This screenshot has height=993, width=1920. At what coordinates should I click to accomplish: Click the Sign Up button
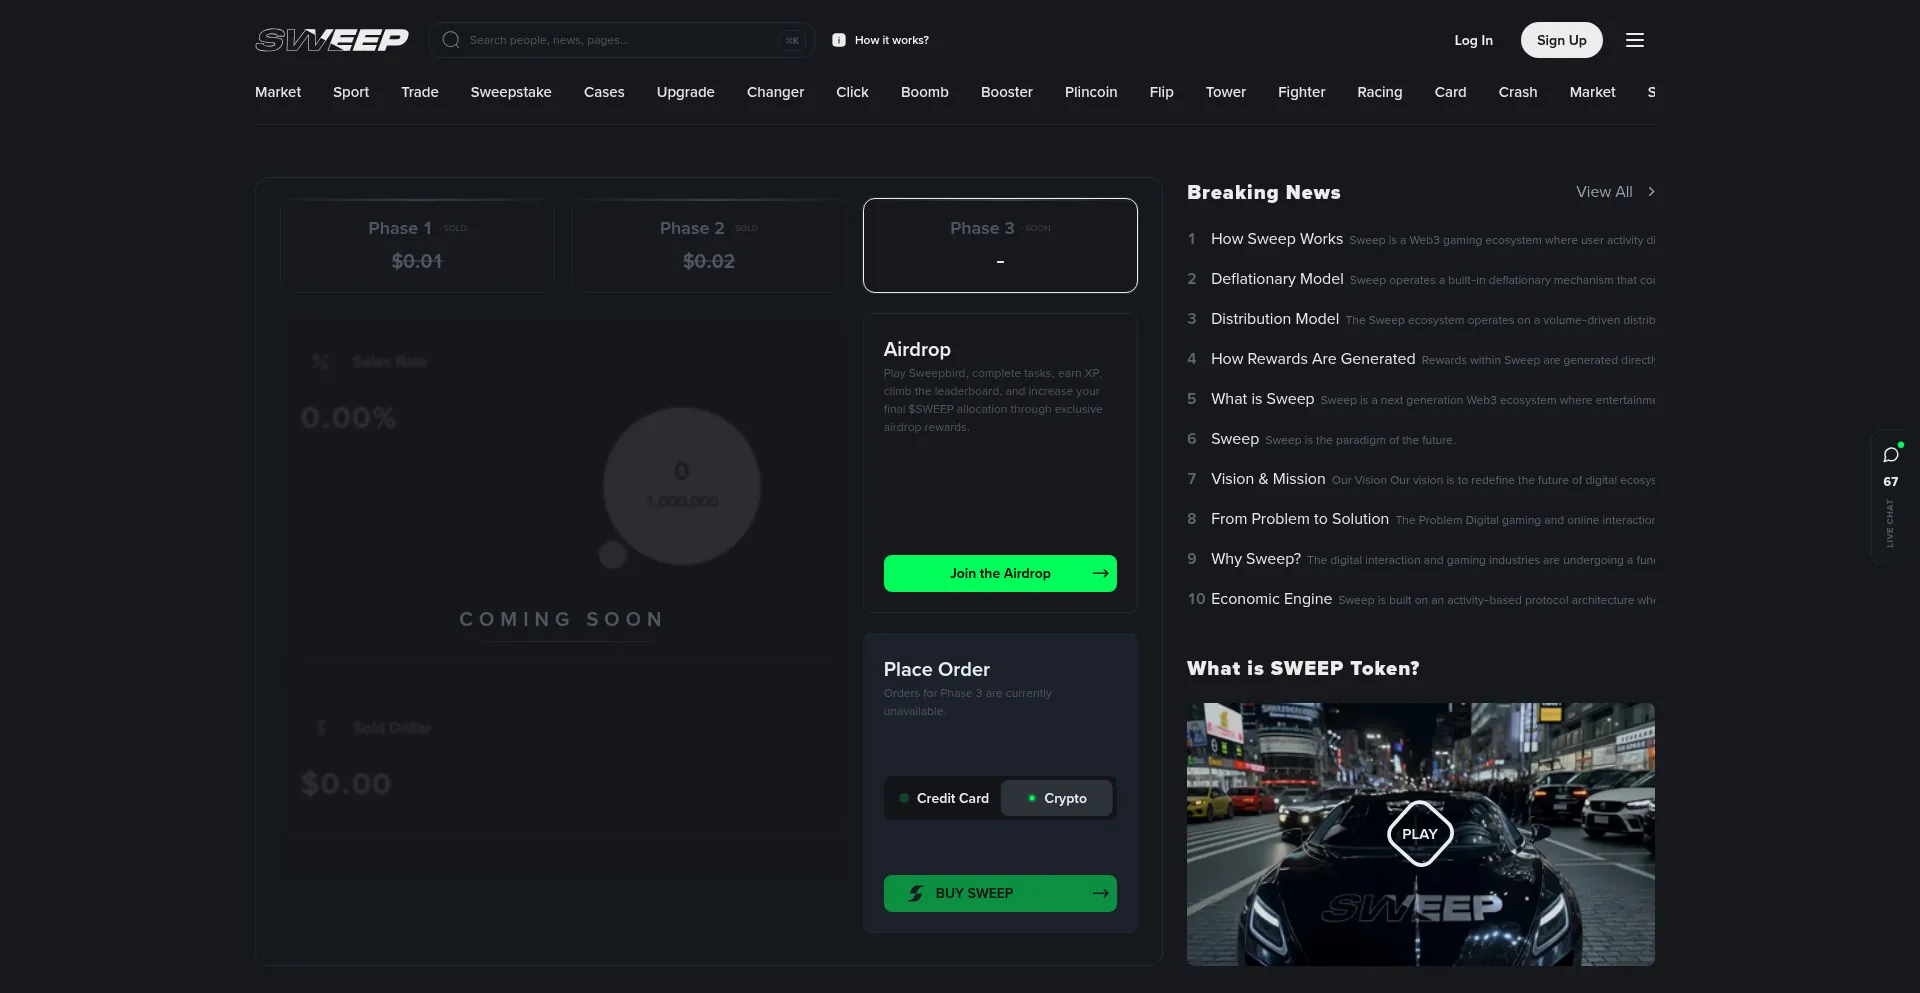point(1562,40)
